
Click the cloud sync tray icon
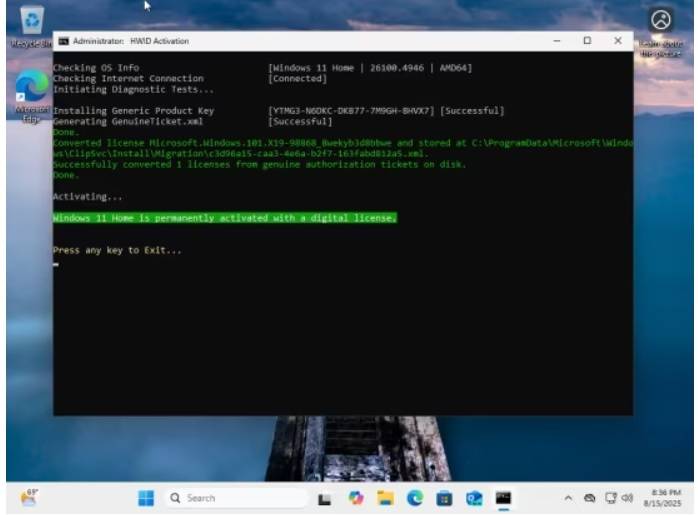tap(589, 498)
